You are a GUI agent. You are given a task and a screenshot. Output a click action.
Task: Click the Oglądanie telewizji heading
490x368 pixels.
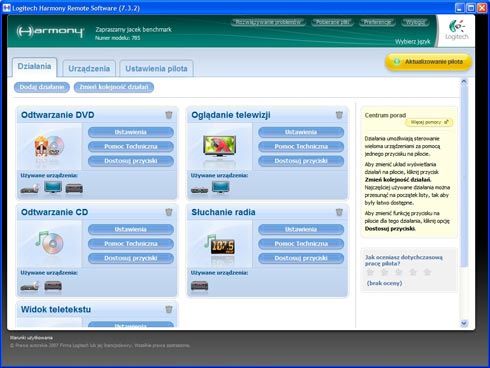tap(231, 115)
